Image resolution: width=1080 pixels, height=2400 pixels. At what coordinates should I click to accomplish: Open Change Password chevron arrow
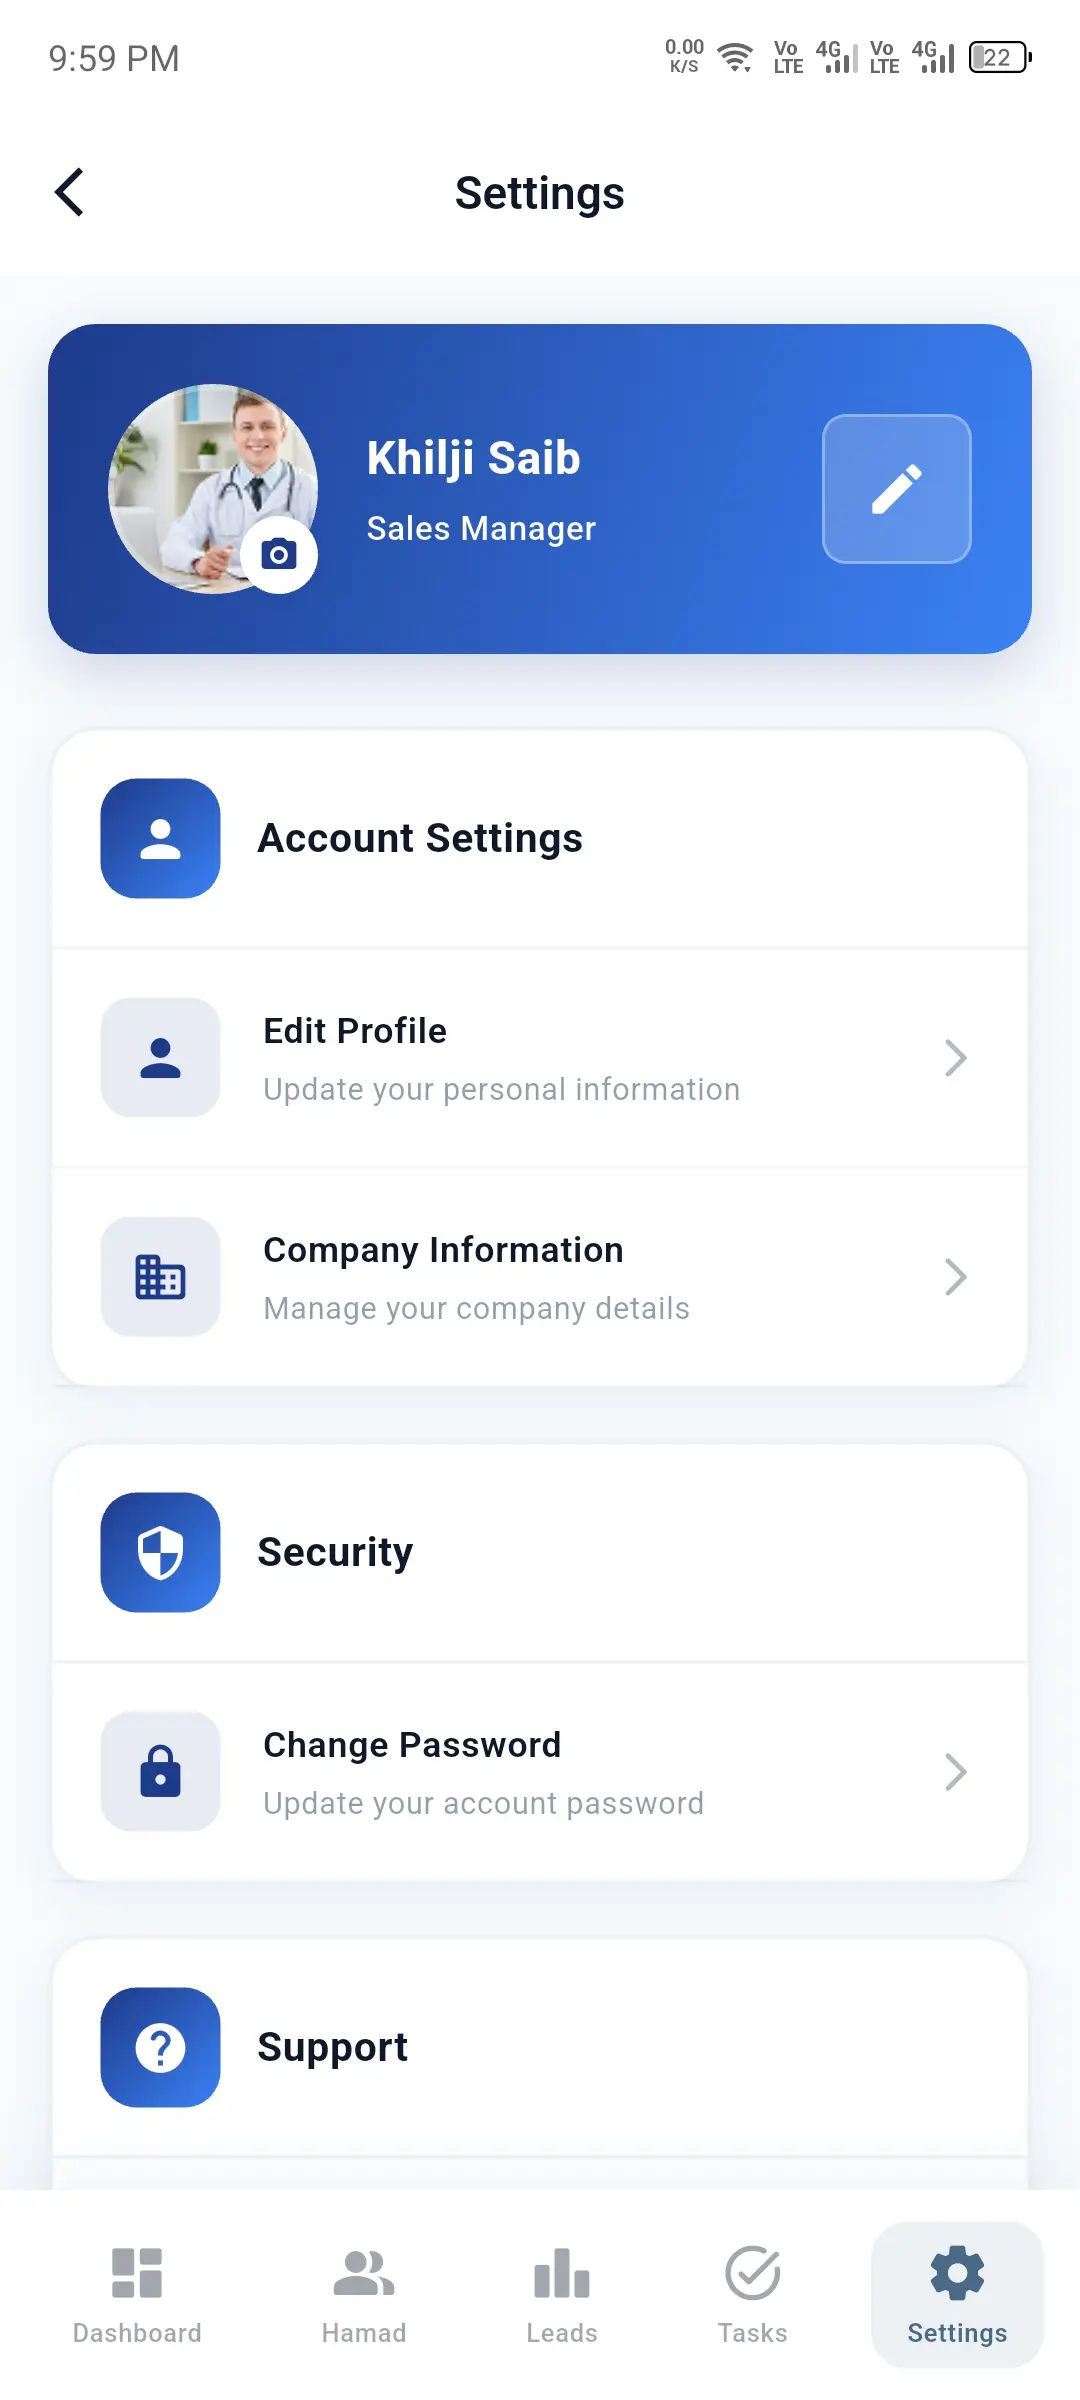click(956, 1771)
